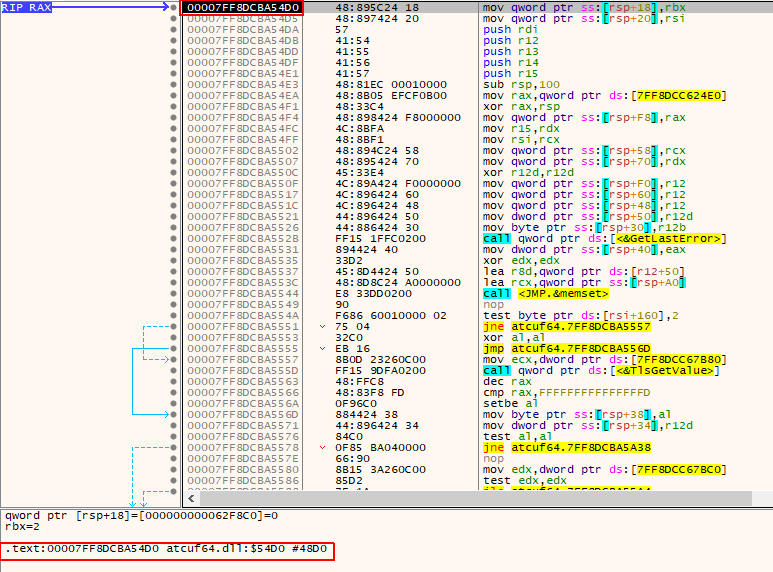Select opcode bytes 48:33C4
Screen dimensions: 773x572
(x=359, y=107)
